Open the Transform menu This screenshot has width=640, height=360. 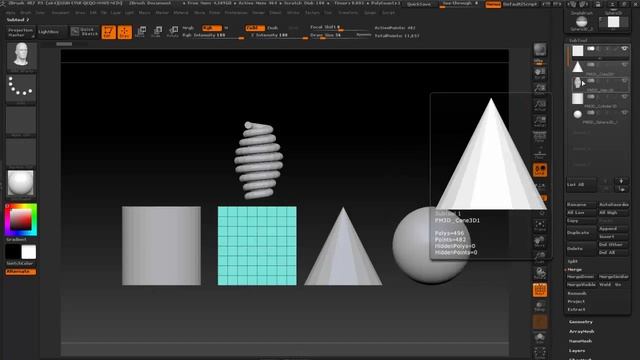pyautogui.click(x=348, y=13)
